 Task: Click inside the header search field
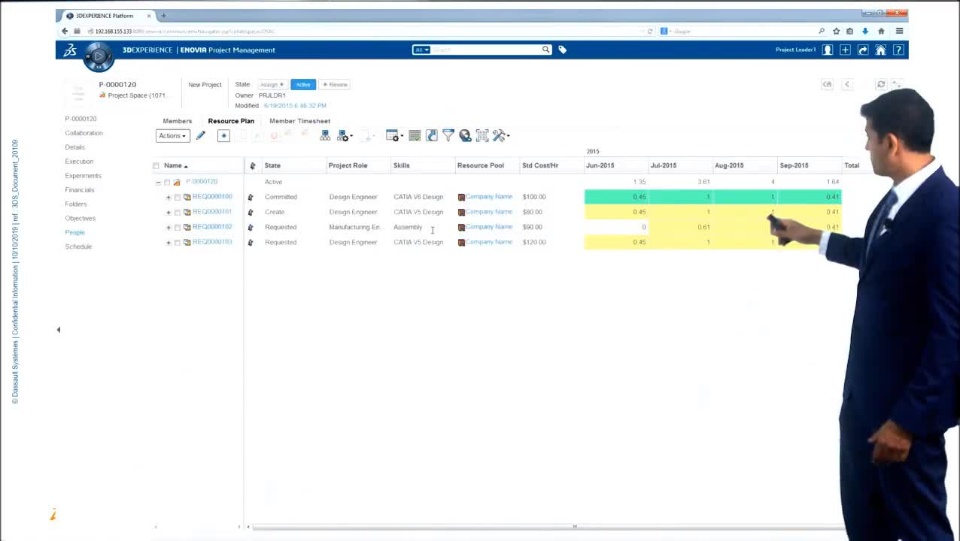pyautogui.click(x=485, y=50)
